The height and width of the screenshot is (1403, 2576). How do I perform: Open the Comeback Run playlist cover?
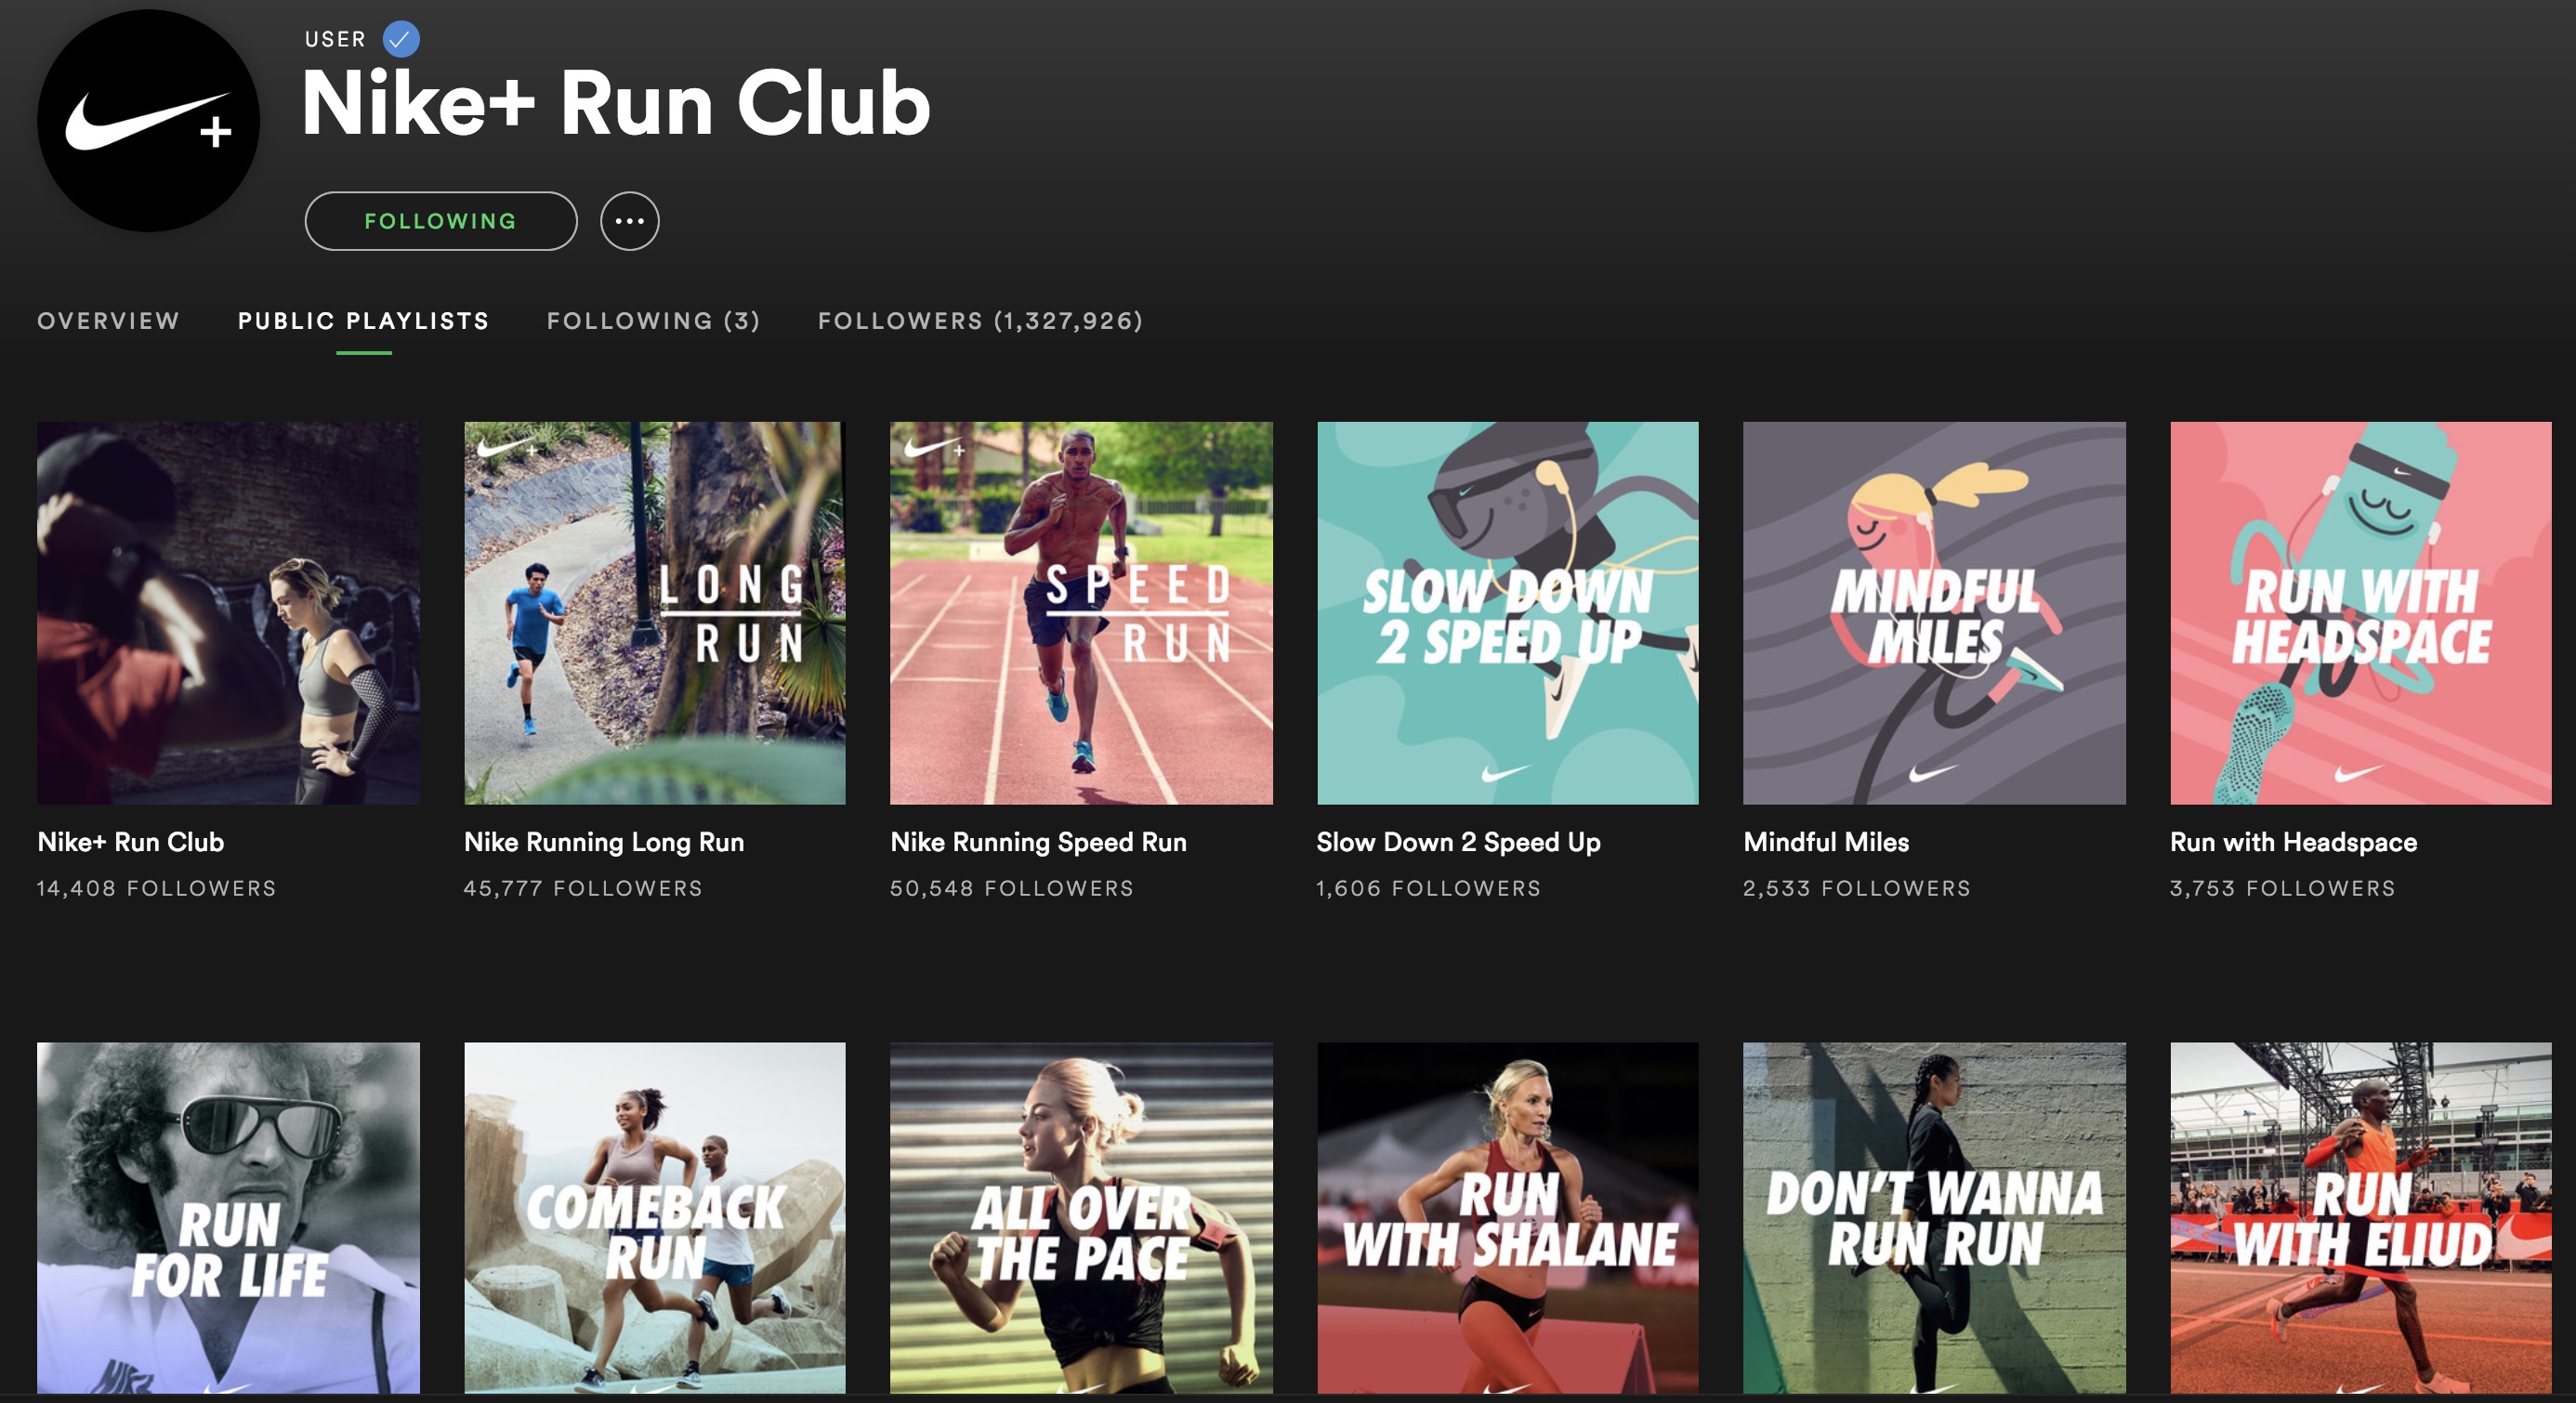pyautogui.click(x=655, y=1218)
